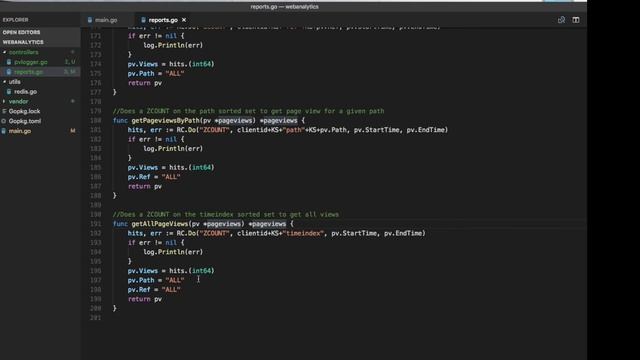Open changes icon in editor toolbar
Screen dimensions: 640x360
coord(561,20)
